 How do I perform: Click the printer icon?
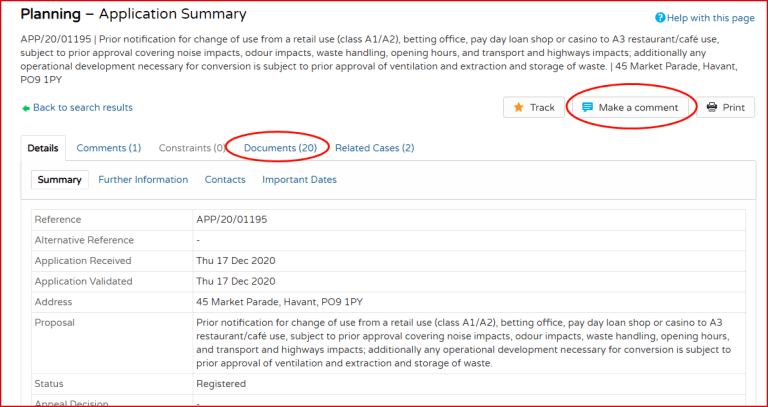[711, 107]
